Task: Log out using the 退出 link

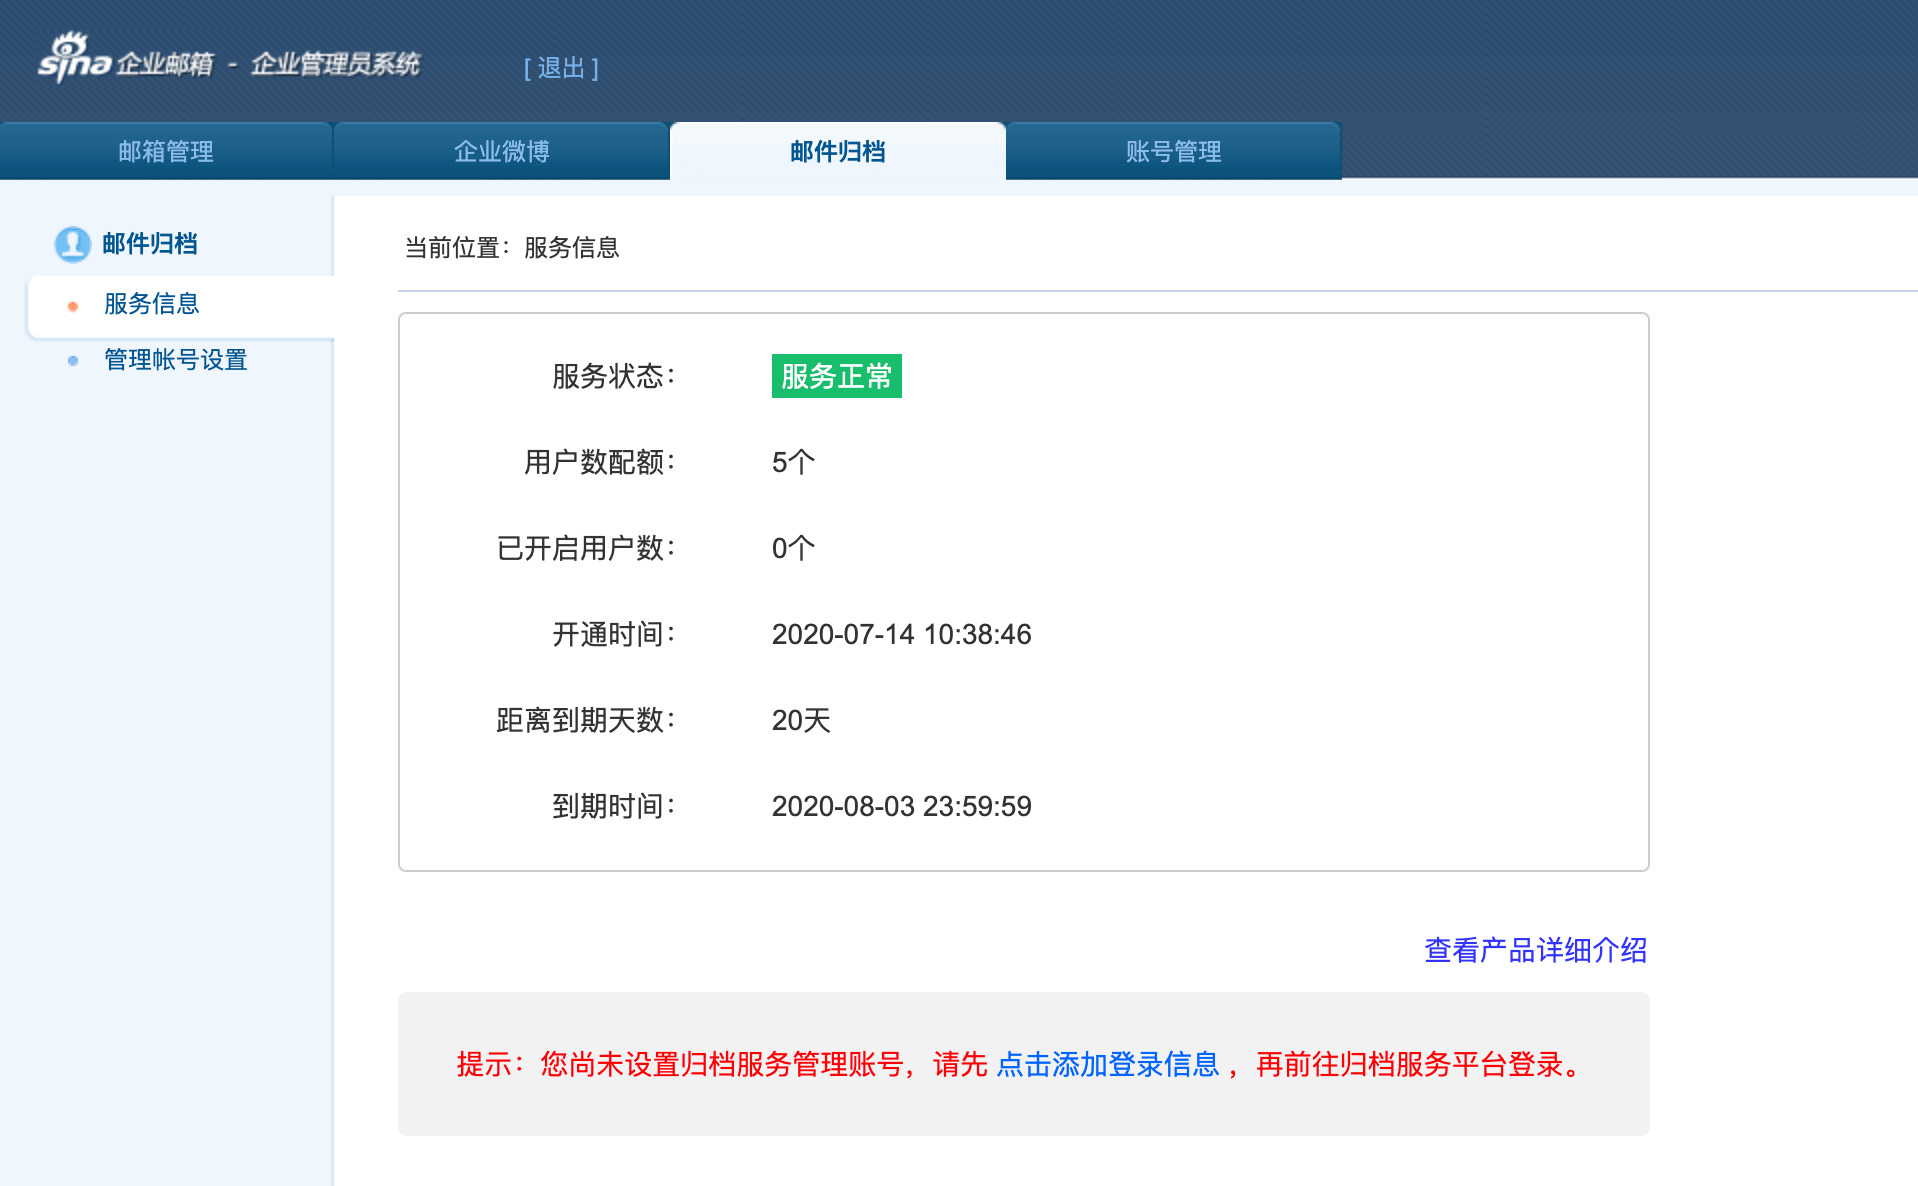Action: coord(561,68)
